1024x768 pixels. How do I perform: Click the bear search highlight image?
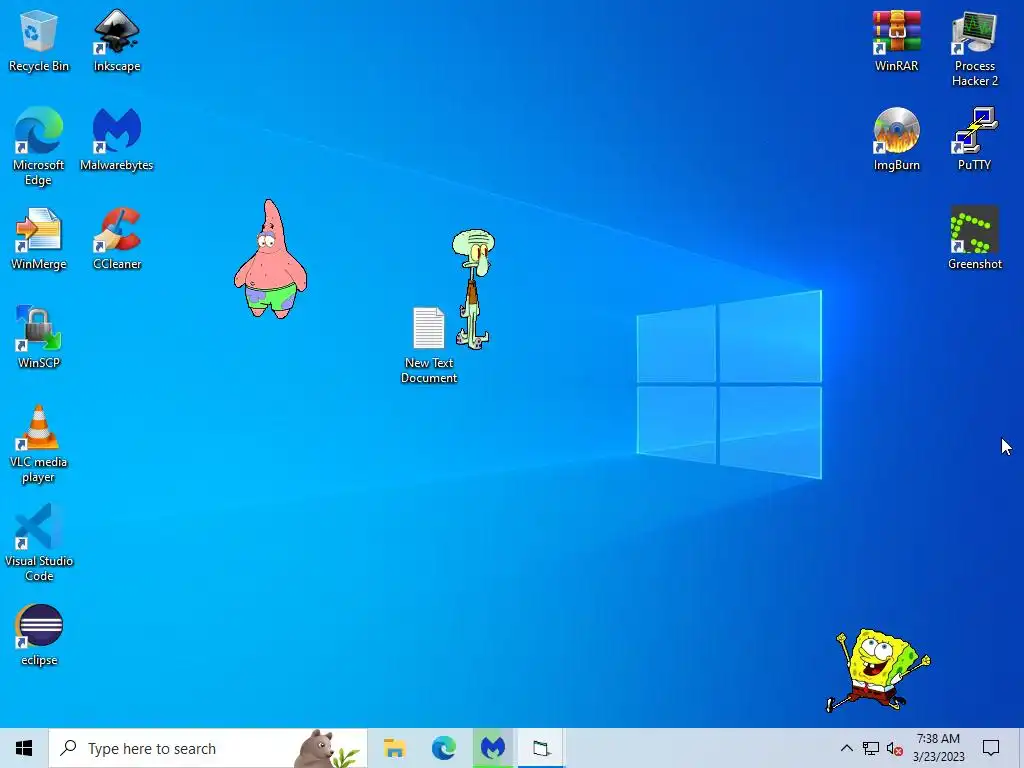327,749
